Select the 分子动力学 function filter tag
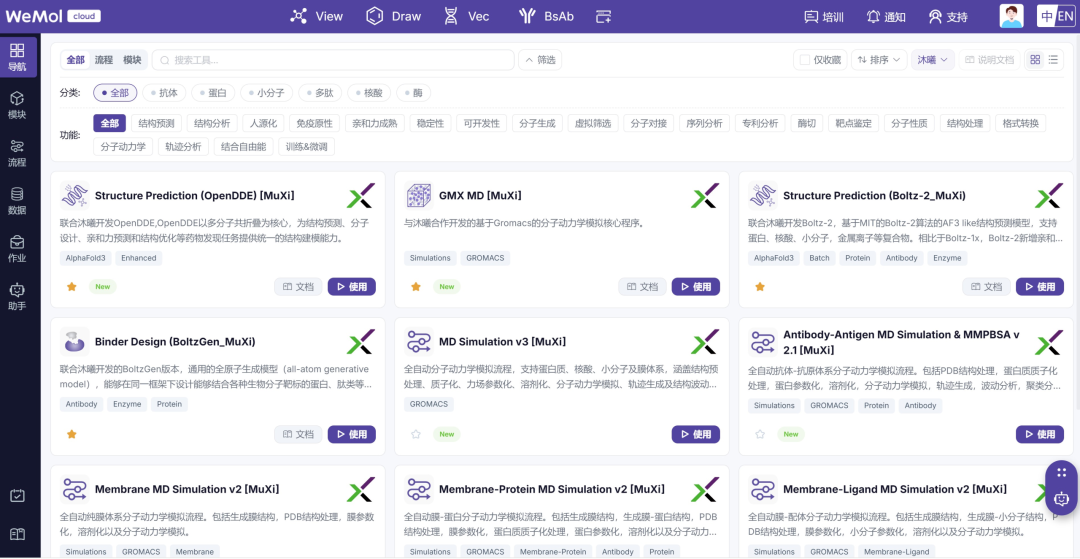 tap(123, 146)
